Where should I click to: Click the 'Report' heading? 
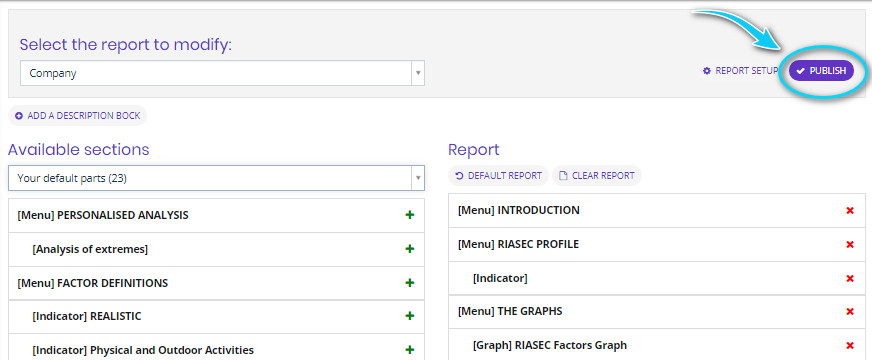point(474,150)
